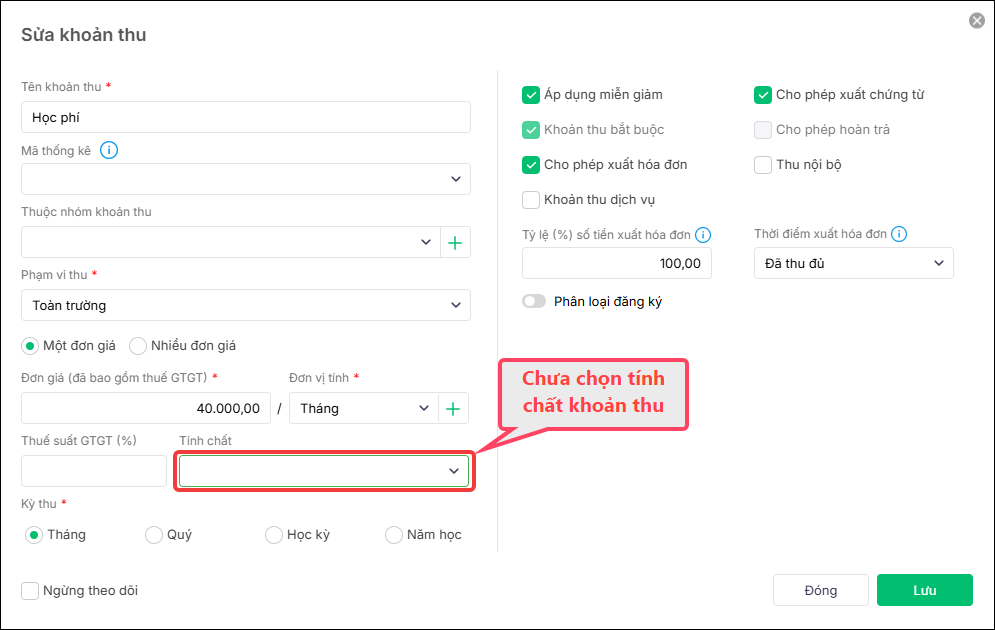
Task: Open the empty Tính chất dropdown
Action: pyautogui.click(x=324, y=471)
